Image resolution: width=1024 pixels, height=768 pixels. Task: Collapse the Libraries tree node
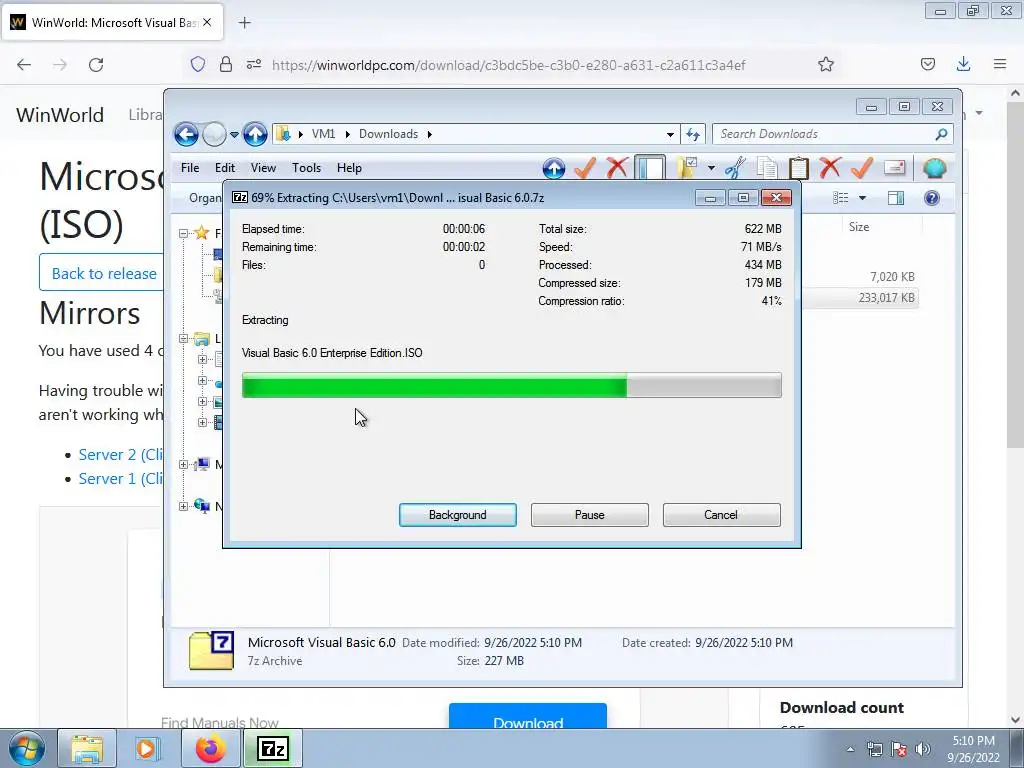coord(184,338)
